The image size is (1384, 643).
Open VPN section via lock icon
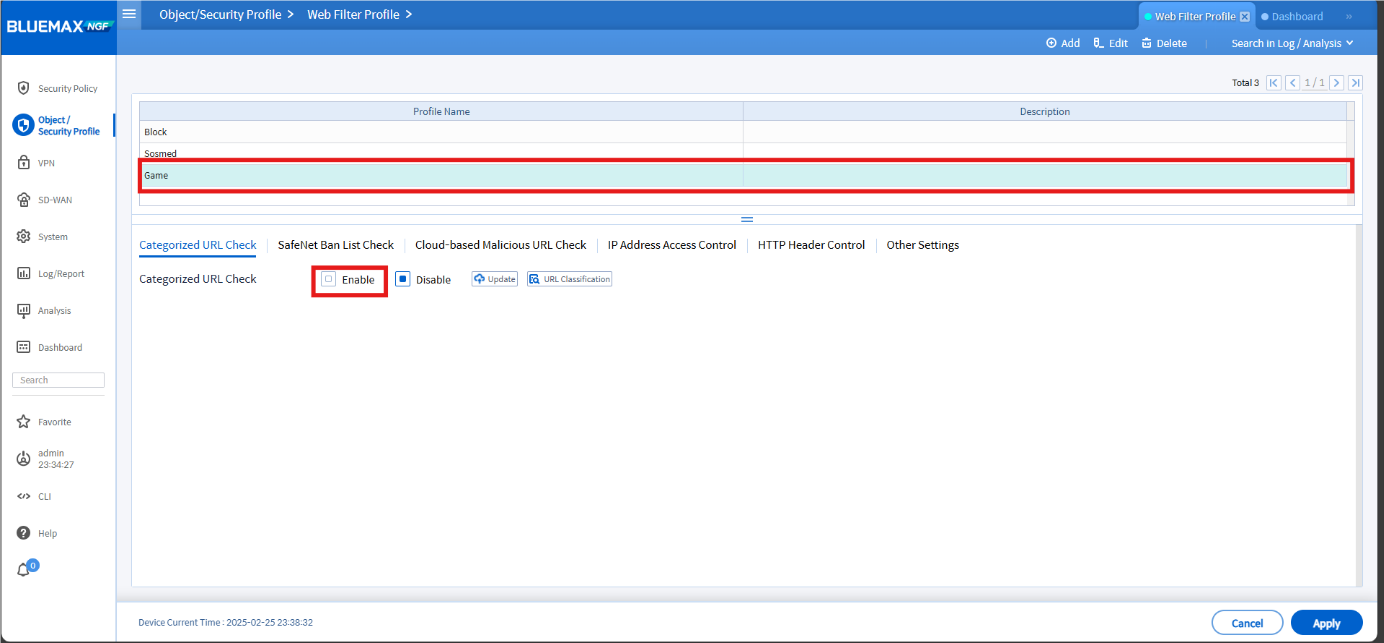point(24,162)
